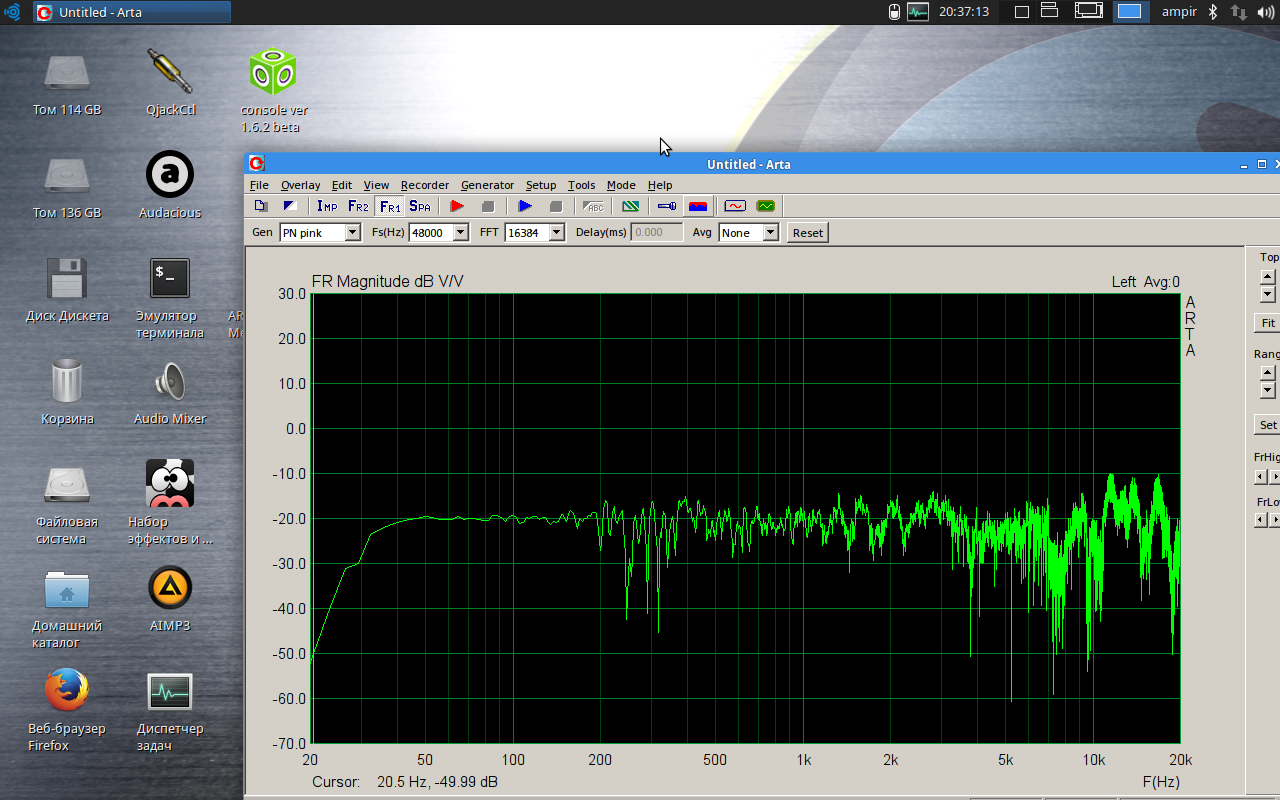Open the Fs(Hz) 48000 dropdown
Viewport: 1280px width, 800px height.
click(460, 233)
